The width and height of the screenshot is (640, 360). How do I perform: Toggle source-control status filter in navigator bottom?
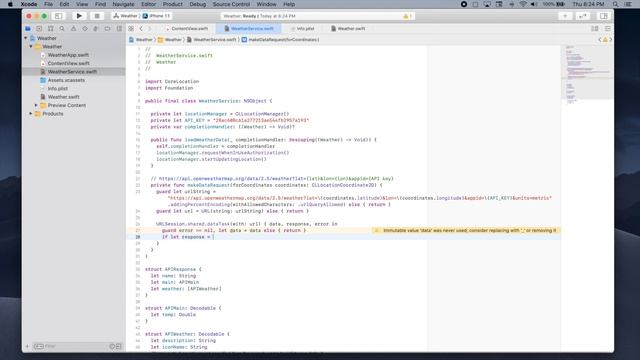pyautogui.click(x=118, y=346)
